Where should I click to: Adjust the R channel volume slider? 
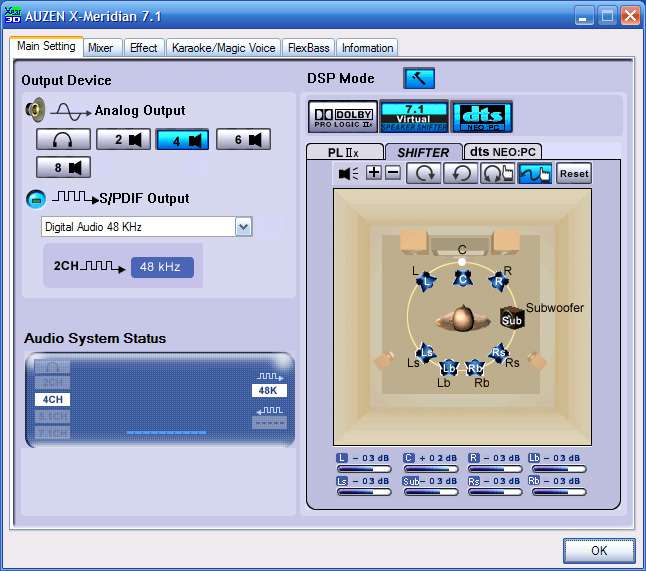pos(495,469)
